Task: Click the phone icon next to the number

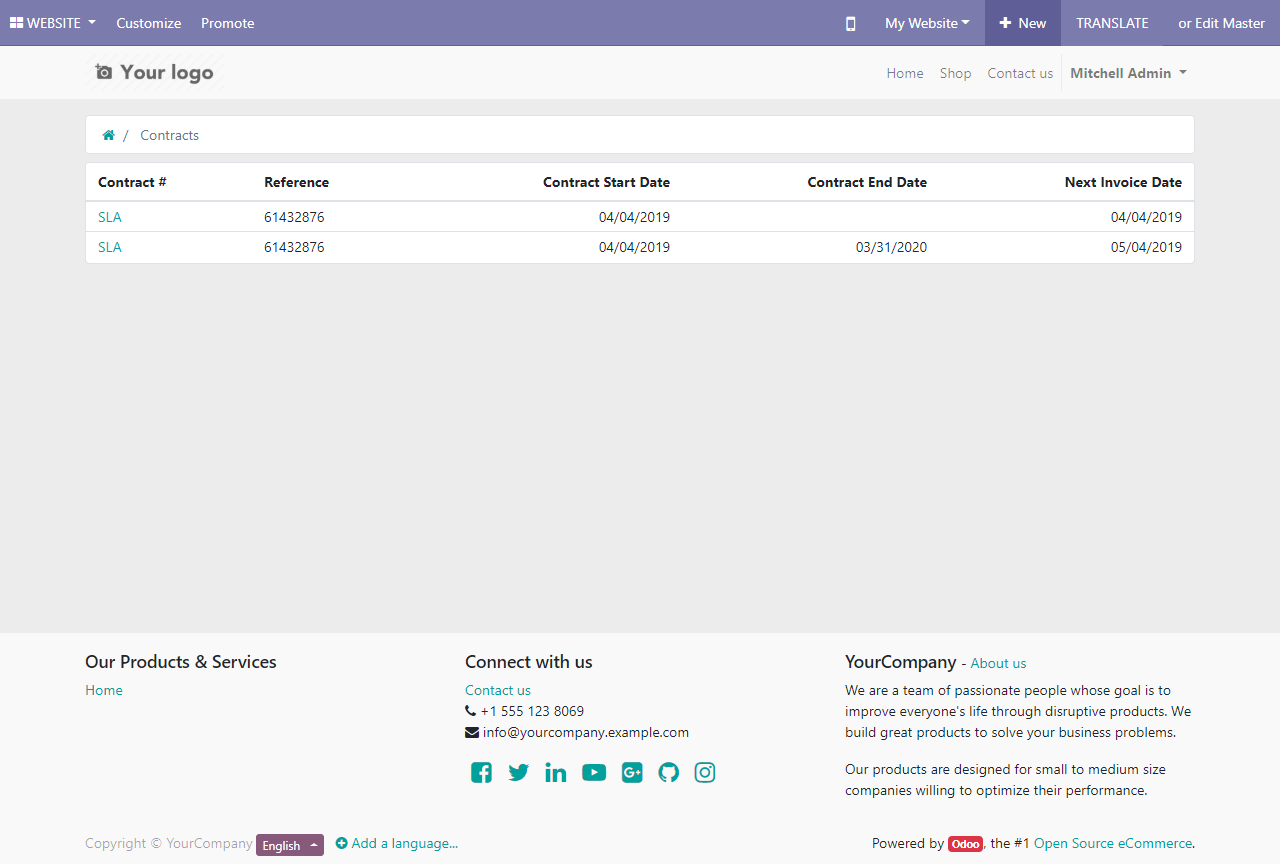Action: [469, 711]
